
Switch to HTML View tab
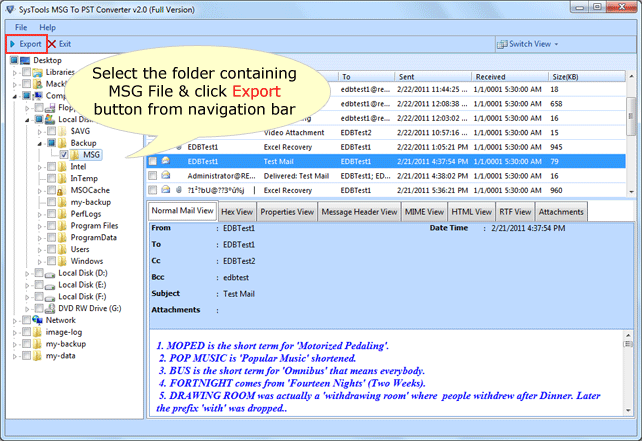pos(471,212)
